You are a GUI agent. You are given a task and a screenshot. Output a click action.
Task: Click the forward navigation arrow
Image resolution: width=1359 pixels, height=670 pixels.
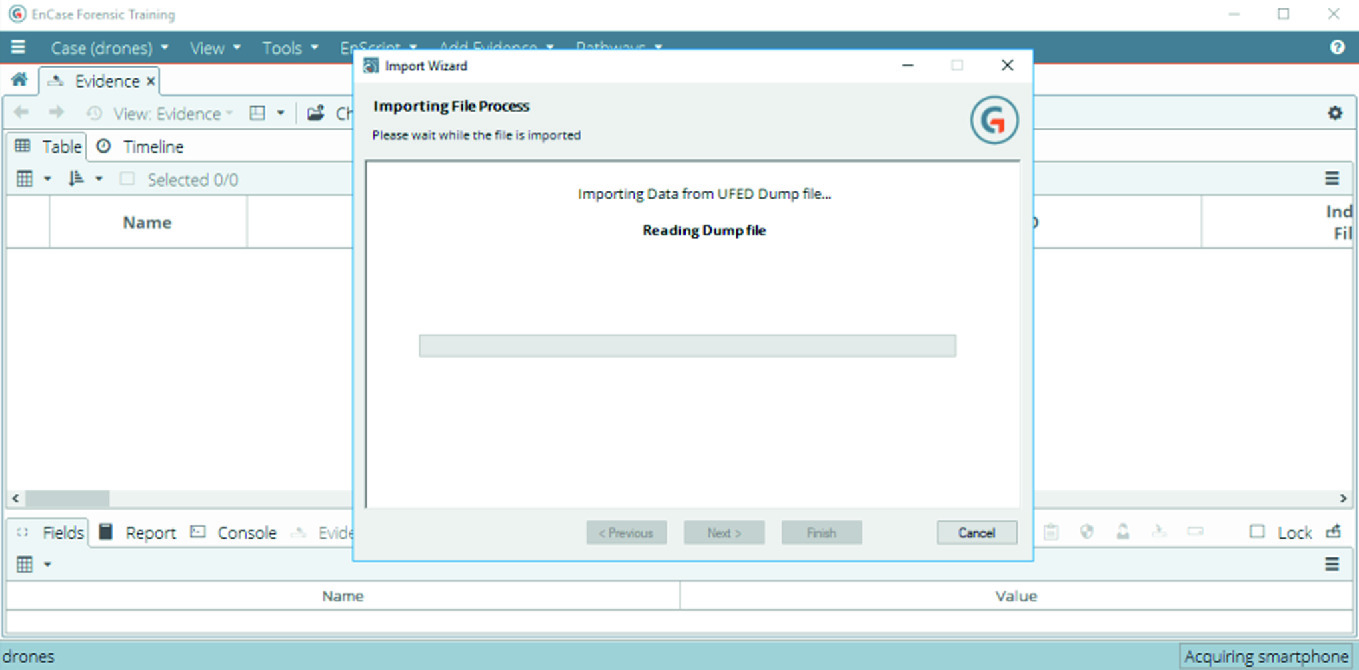pos(56,113)
